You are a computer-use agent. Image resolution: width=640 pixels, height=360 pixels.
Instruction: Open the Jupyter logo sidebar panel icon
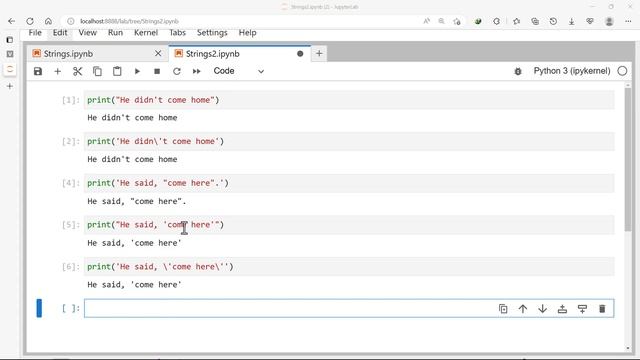pyautogui.click(x=10, y=69)
